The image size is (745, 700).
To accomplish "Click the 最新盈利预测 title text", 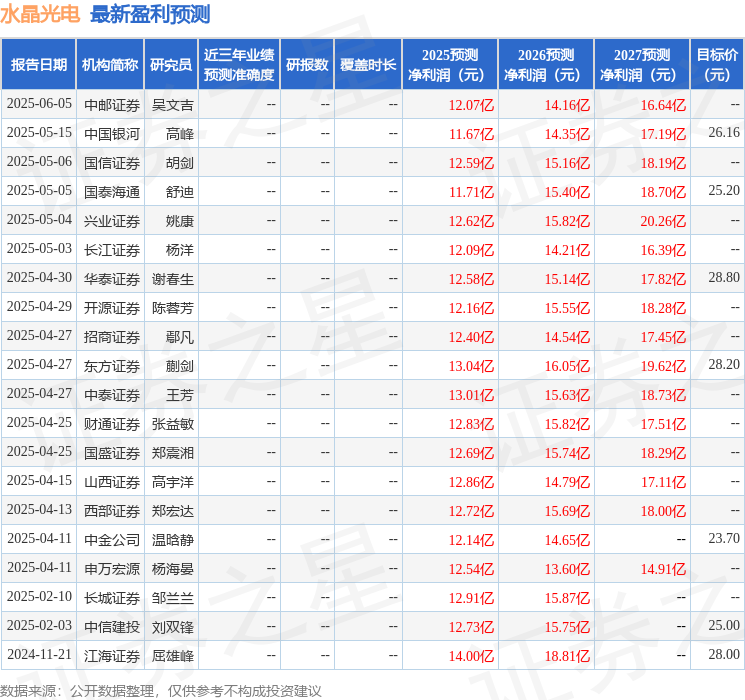I will [x=150, y=14].
